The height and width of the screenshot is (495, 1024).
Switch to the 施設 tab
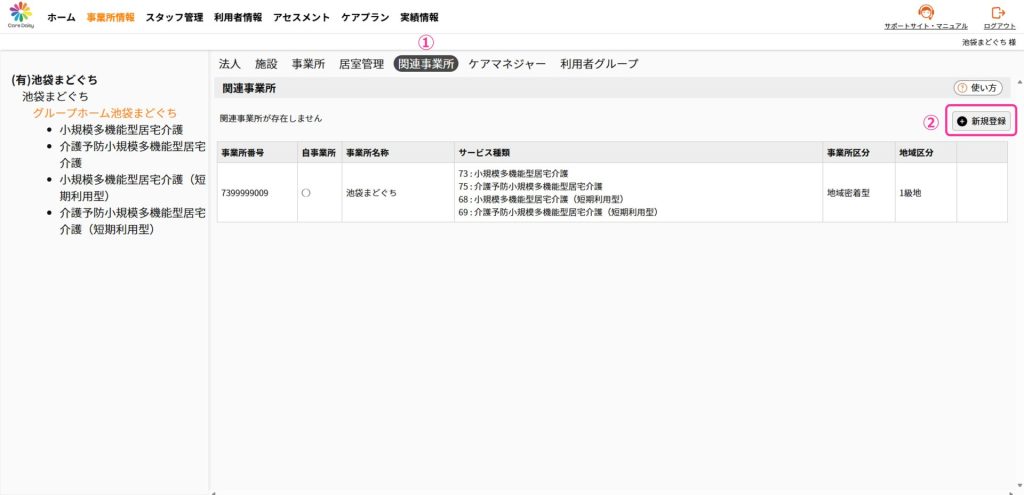point(266,64)
